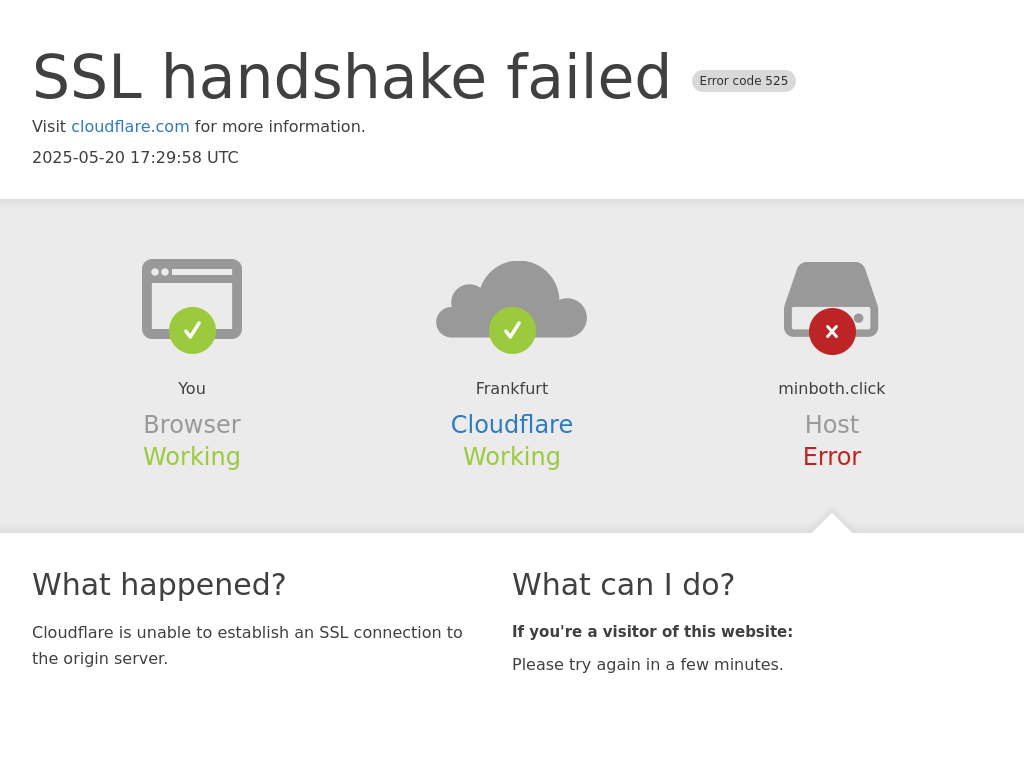Click the gray cloud icon

[511, 299]
